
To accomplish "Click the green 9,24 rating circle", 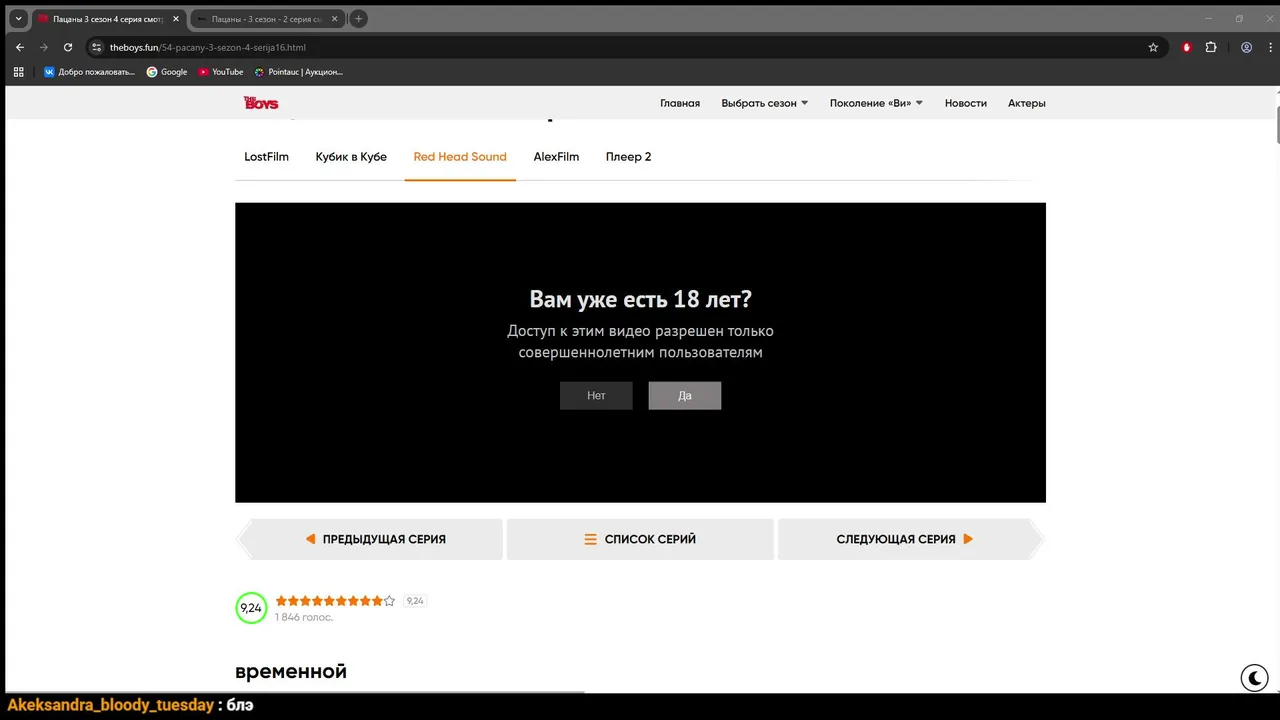I will tap(251, 608).
